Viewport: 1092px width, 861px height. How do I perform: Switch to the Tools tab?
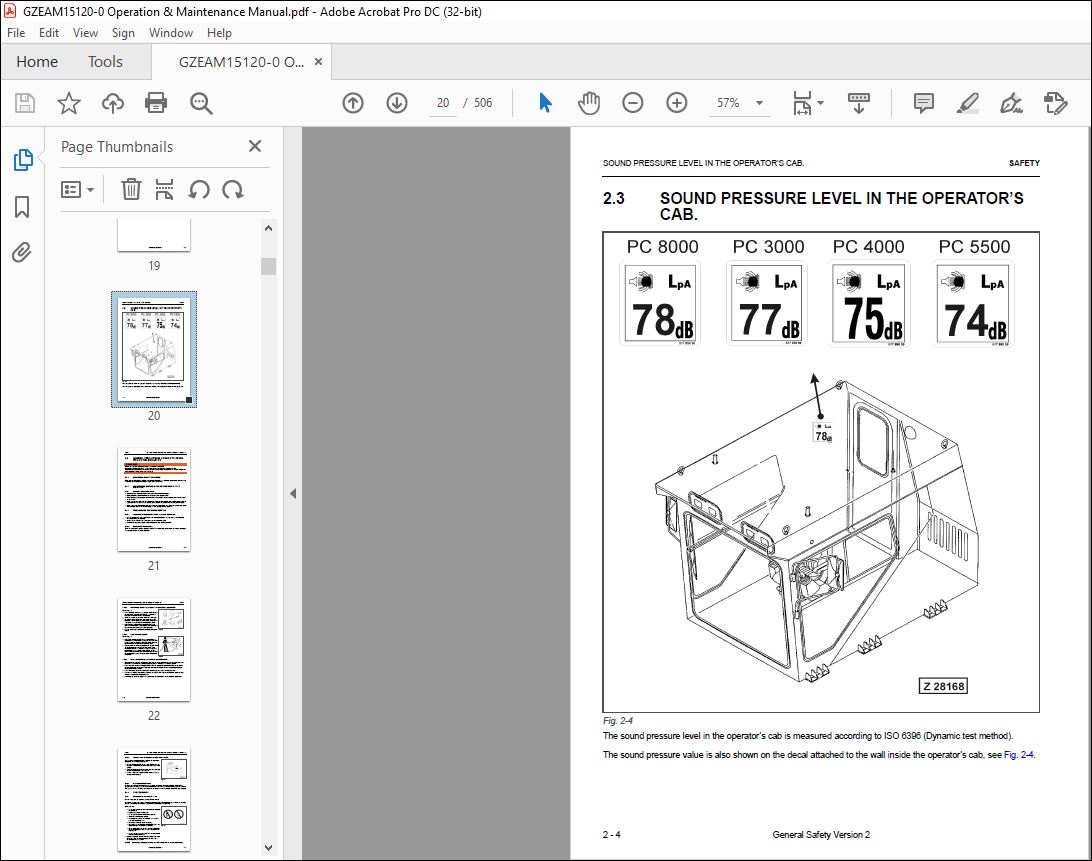(x=105, y=62)
